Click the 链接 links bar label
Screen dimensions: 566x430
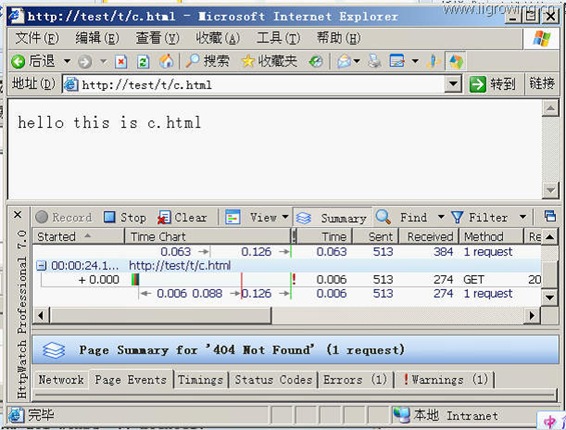pyautogui.click(x=542, y=84)
